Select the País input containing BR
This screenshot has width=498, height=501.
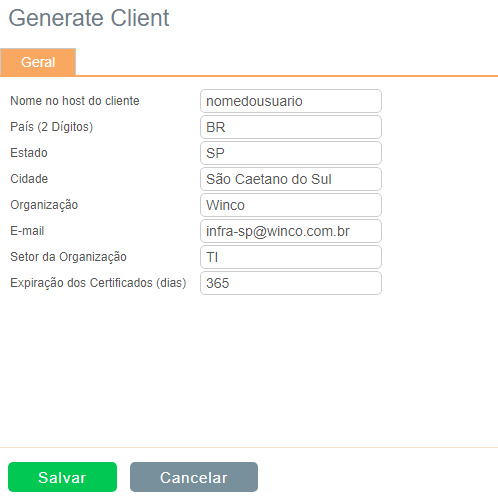click(x=291, y=127)
